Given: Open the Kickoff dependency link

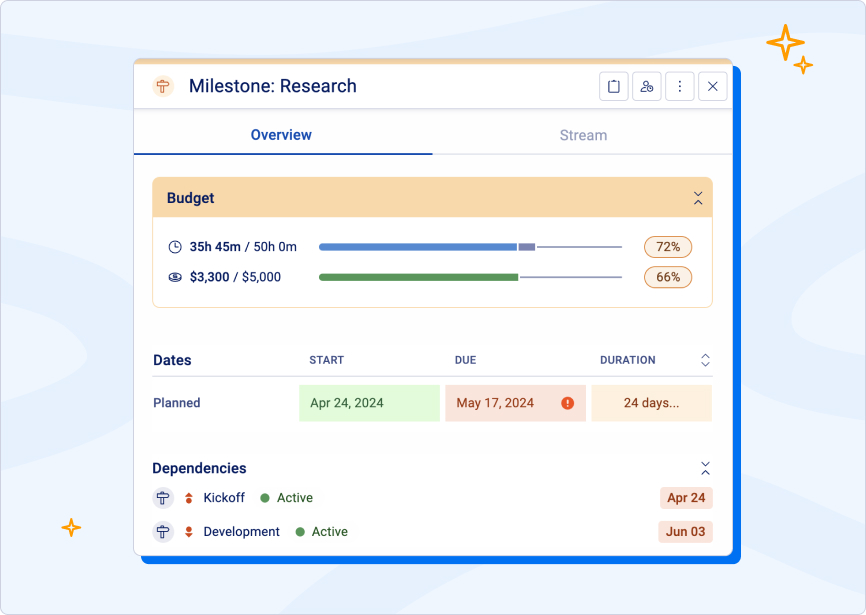Looking at the screenshot, I should pos(224,497).
